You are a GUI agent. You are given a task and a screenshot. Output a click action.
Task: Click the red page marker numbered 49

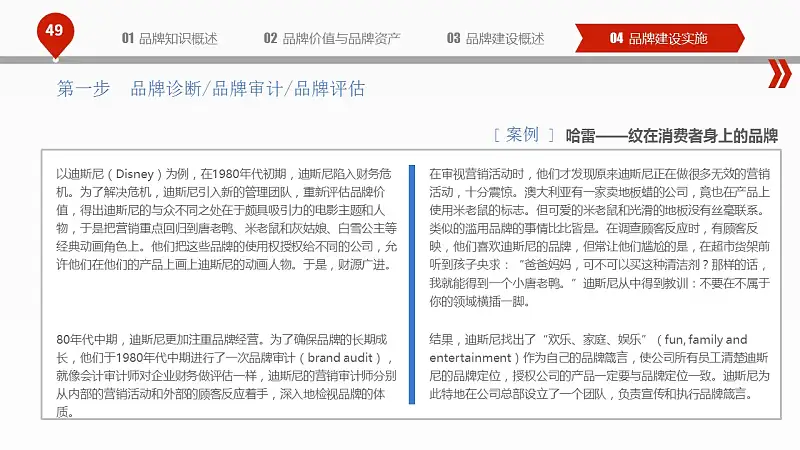pos(55,35)
